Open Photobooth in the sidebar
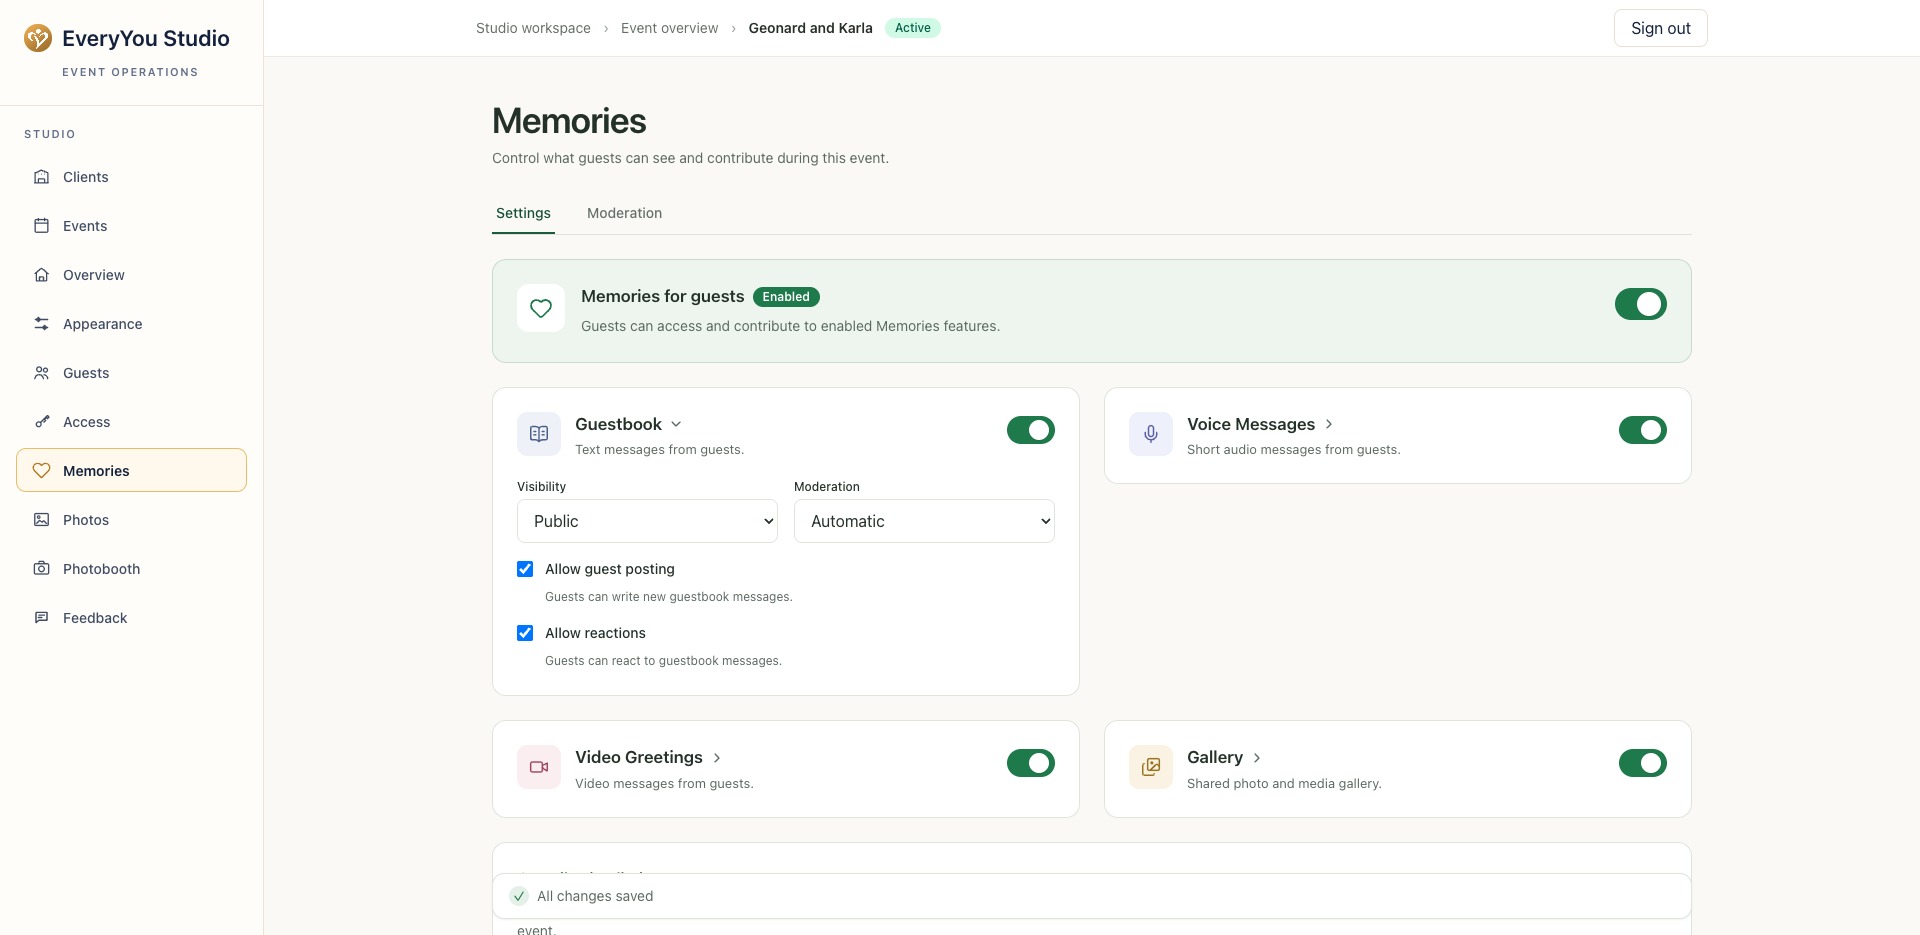Viewport: 1920px width, 935px height. (x=131, y=569)
